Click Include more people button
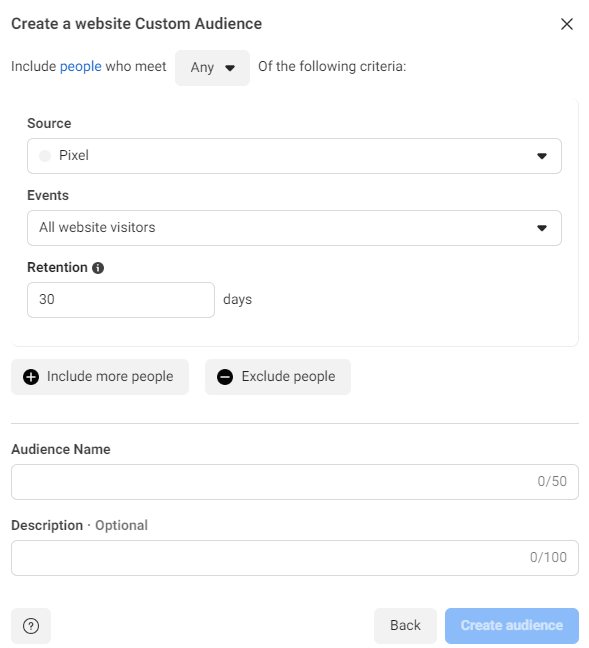 tap(100, 376)
